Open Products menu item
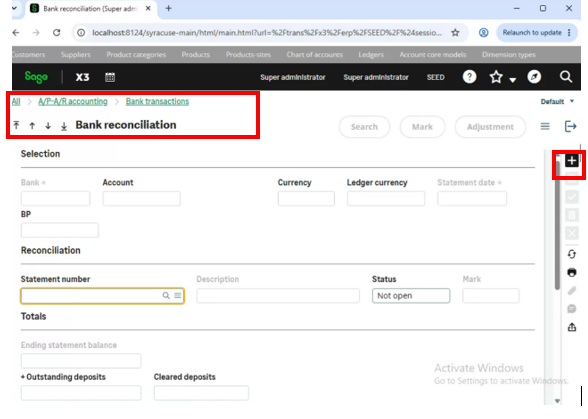588x419 pixels. pyautogui.click(x=196, y=55)
